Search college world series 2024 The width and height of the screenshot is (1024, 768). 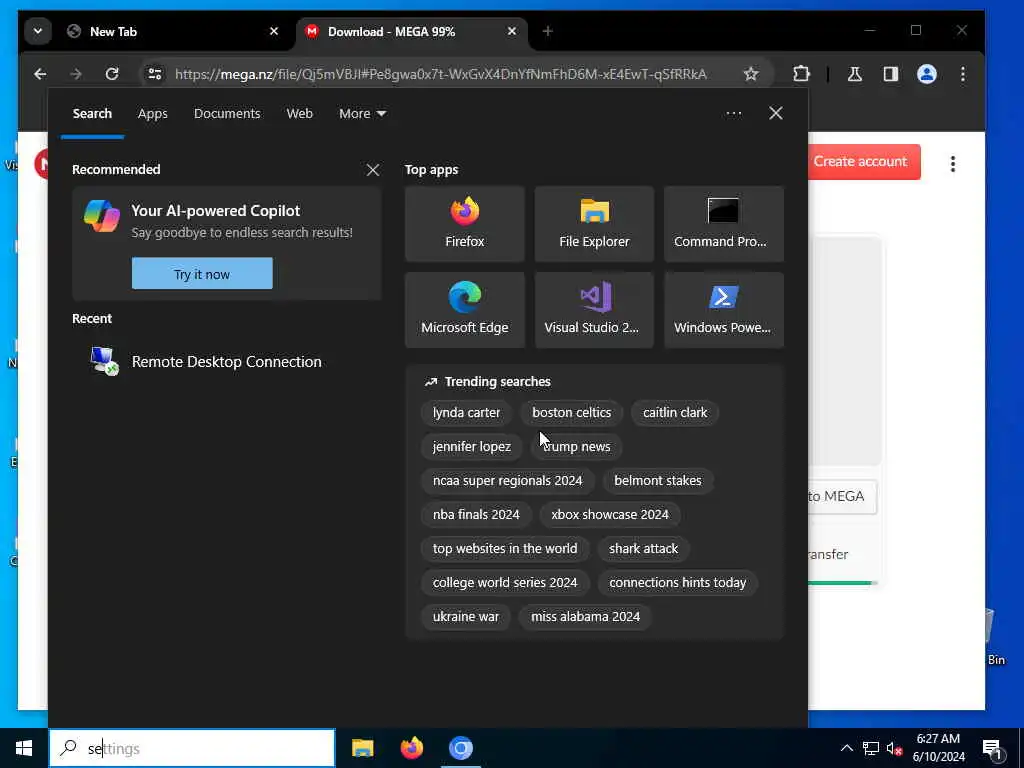(x=505, y=583)
